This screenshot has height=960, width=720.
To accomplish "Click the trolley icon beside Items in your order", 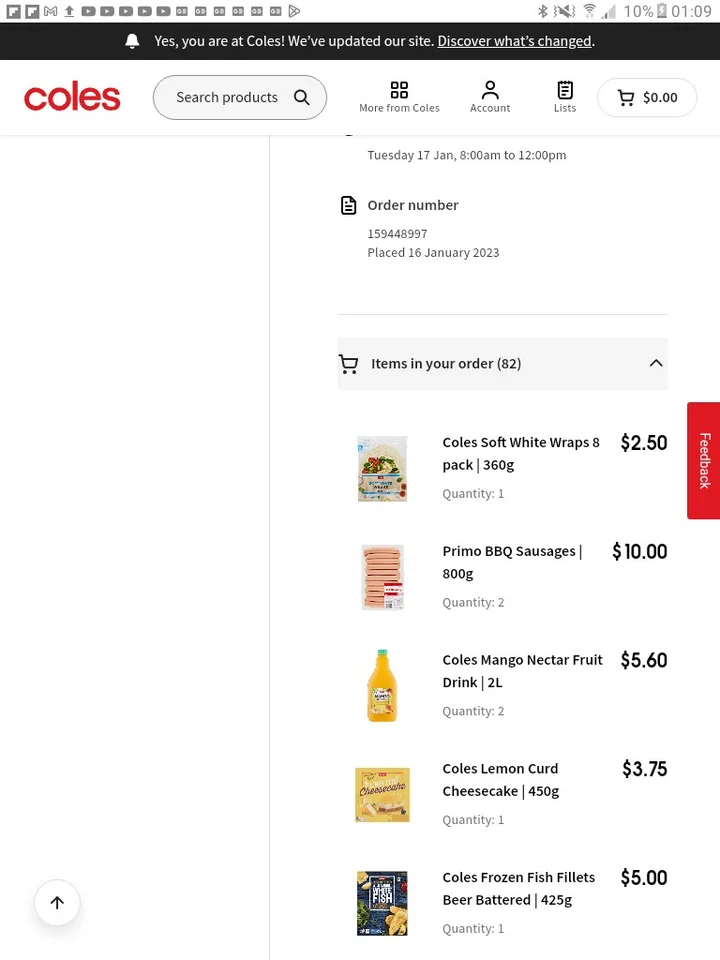I will pos(348,363).
